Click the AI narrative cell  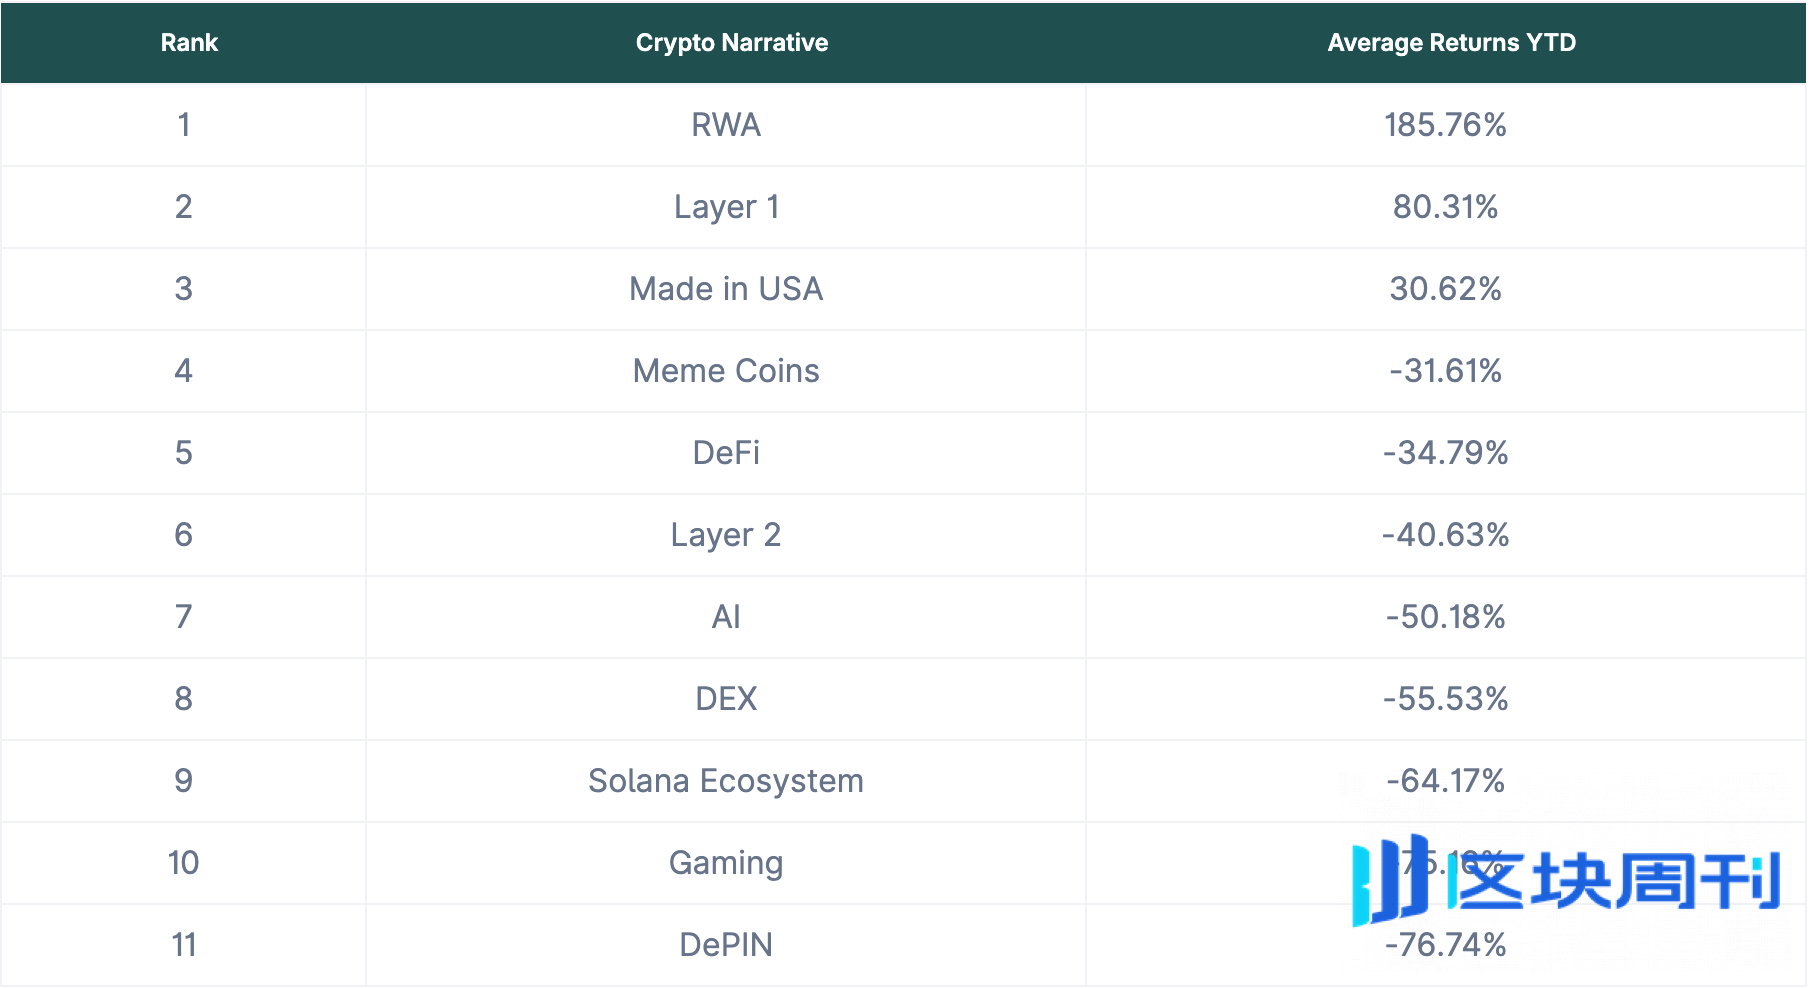726,617
